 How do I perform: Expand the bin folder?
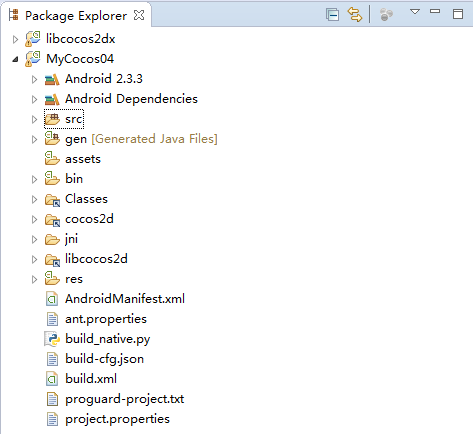click(x=34, y=179)
